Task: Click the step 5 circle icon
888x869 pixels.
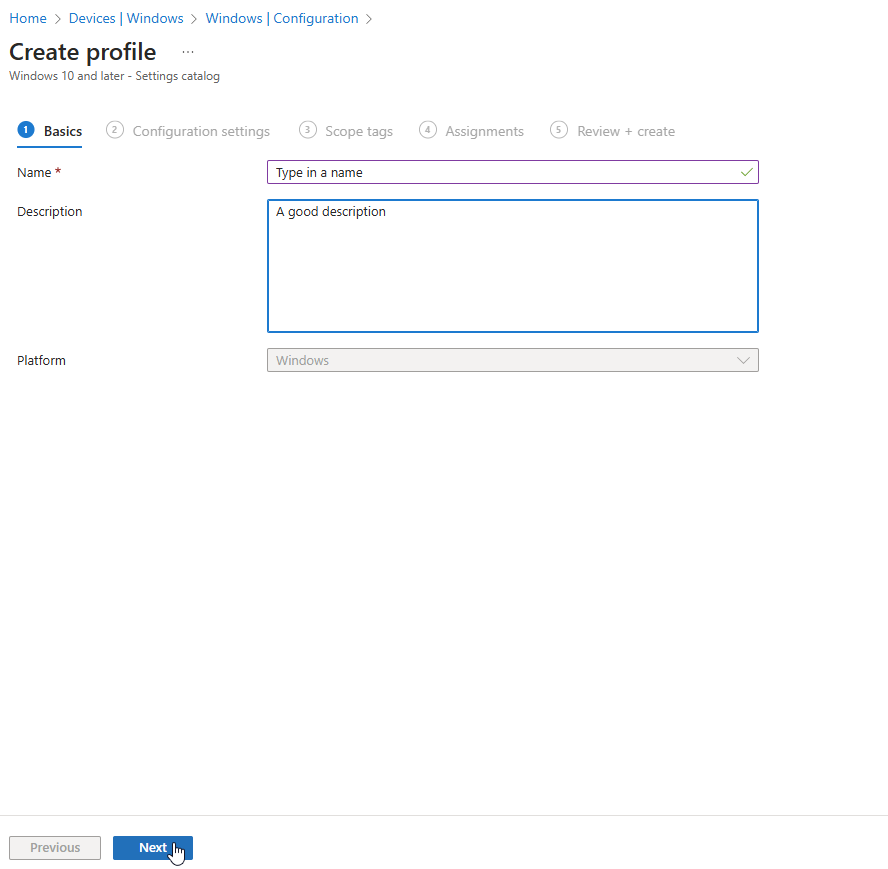Action: pos(559,130)
